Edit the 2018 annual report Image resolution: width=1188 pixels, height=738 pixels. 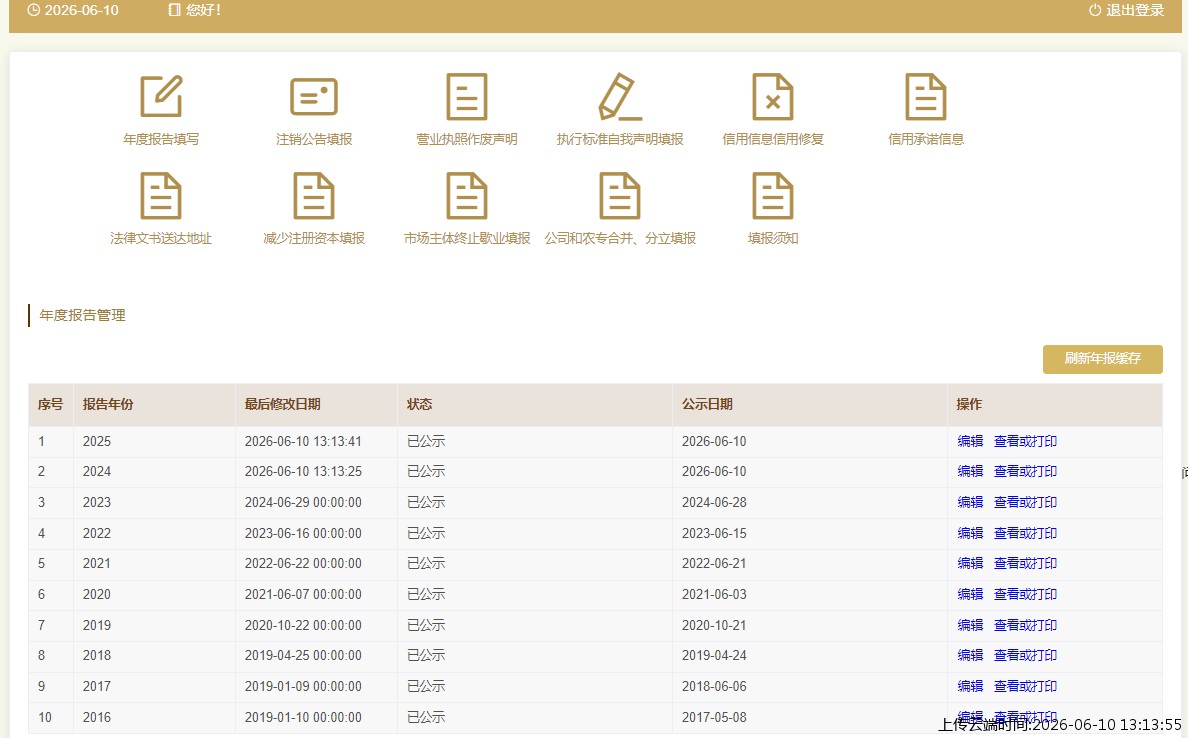pos(970,655)
